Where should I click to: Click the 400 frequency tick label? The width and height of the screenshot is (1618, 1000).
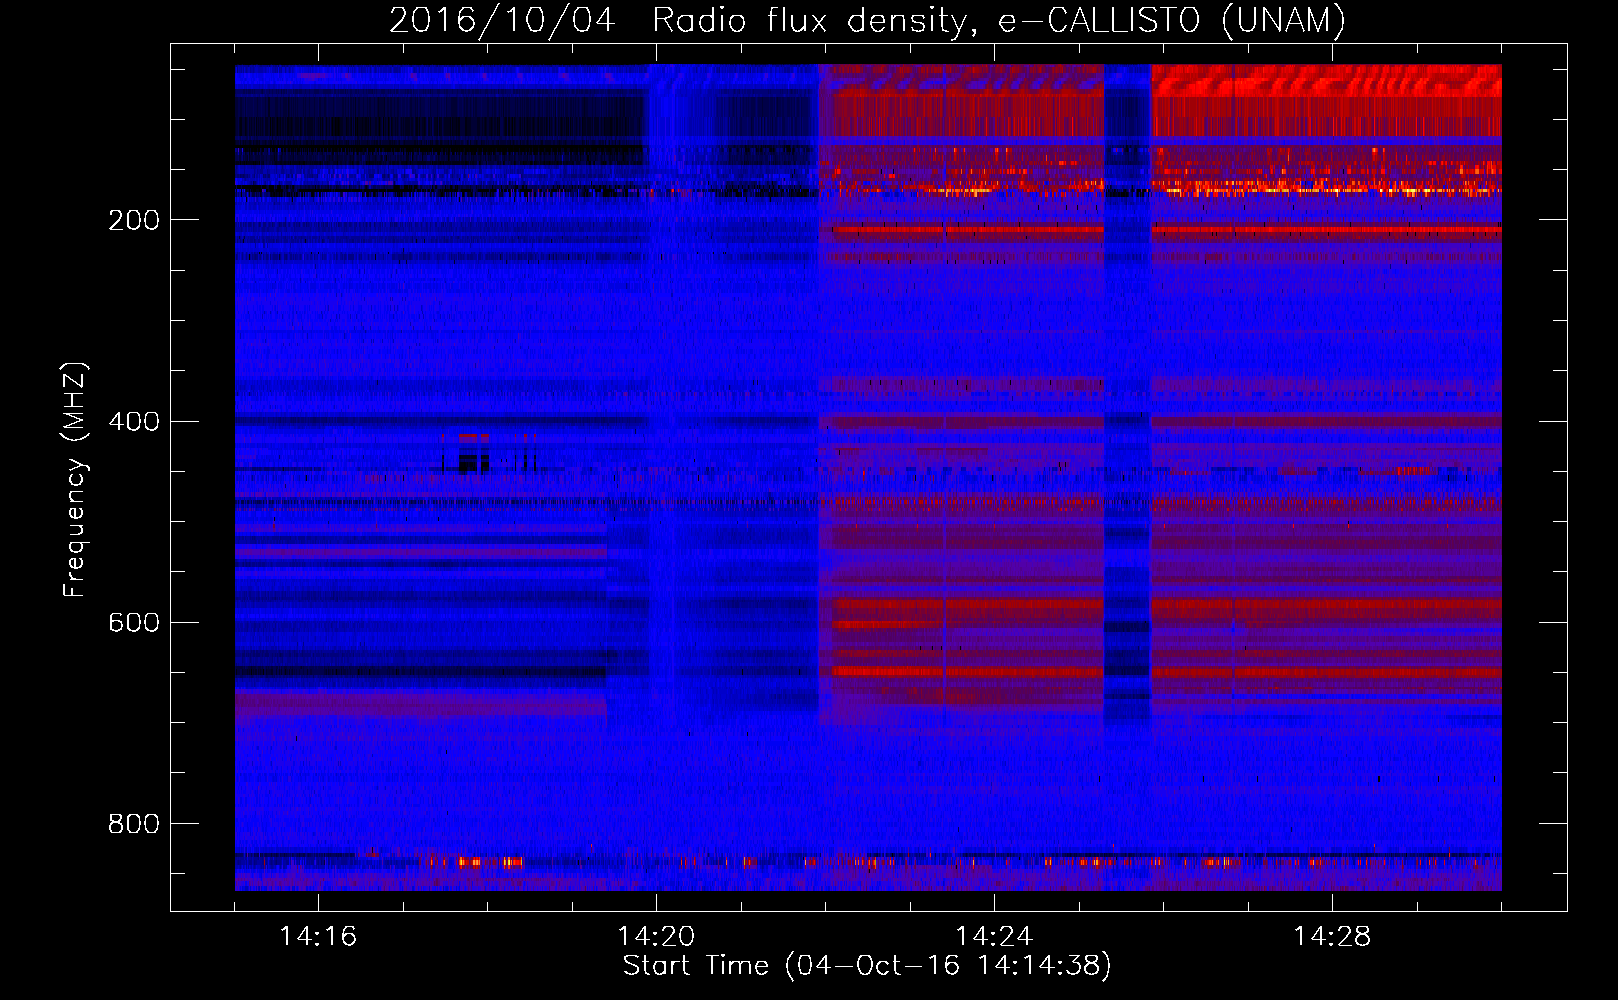pos(134,421)
